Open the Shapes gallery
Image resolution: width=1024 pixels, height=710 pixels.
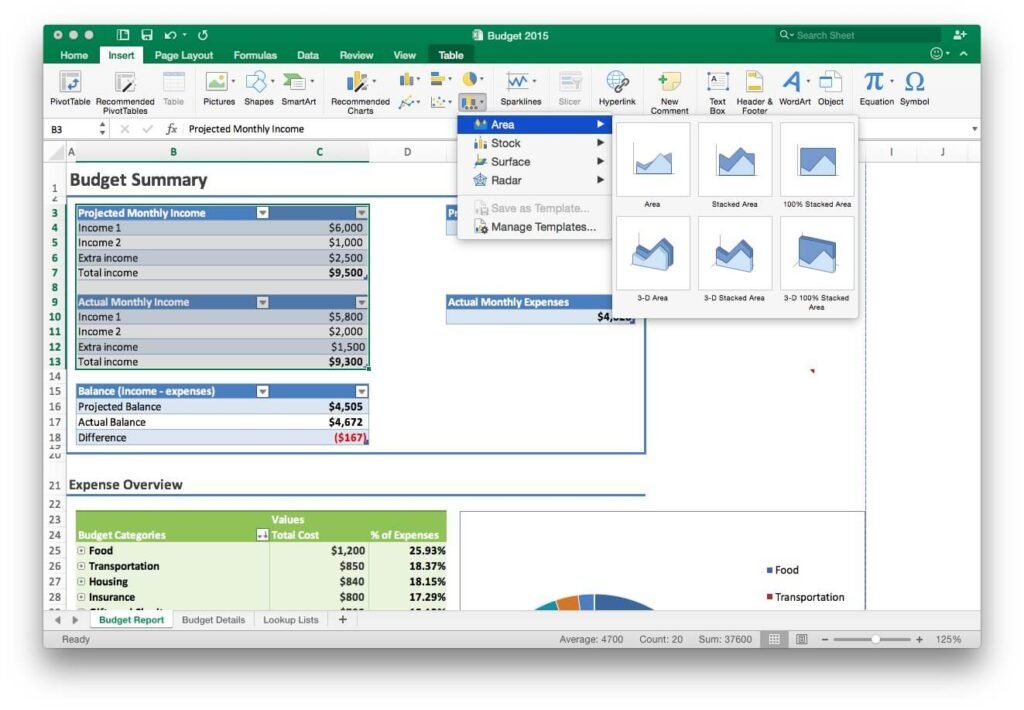(258, 88)
